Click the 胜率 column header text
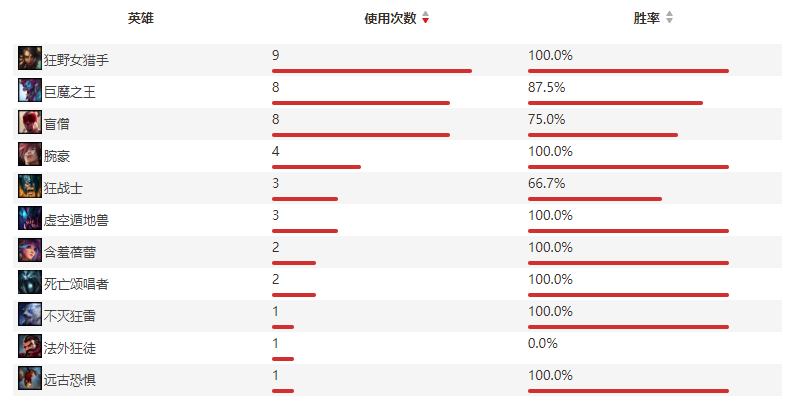Screen dimensions: 793x413 (x=646, y=18)
